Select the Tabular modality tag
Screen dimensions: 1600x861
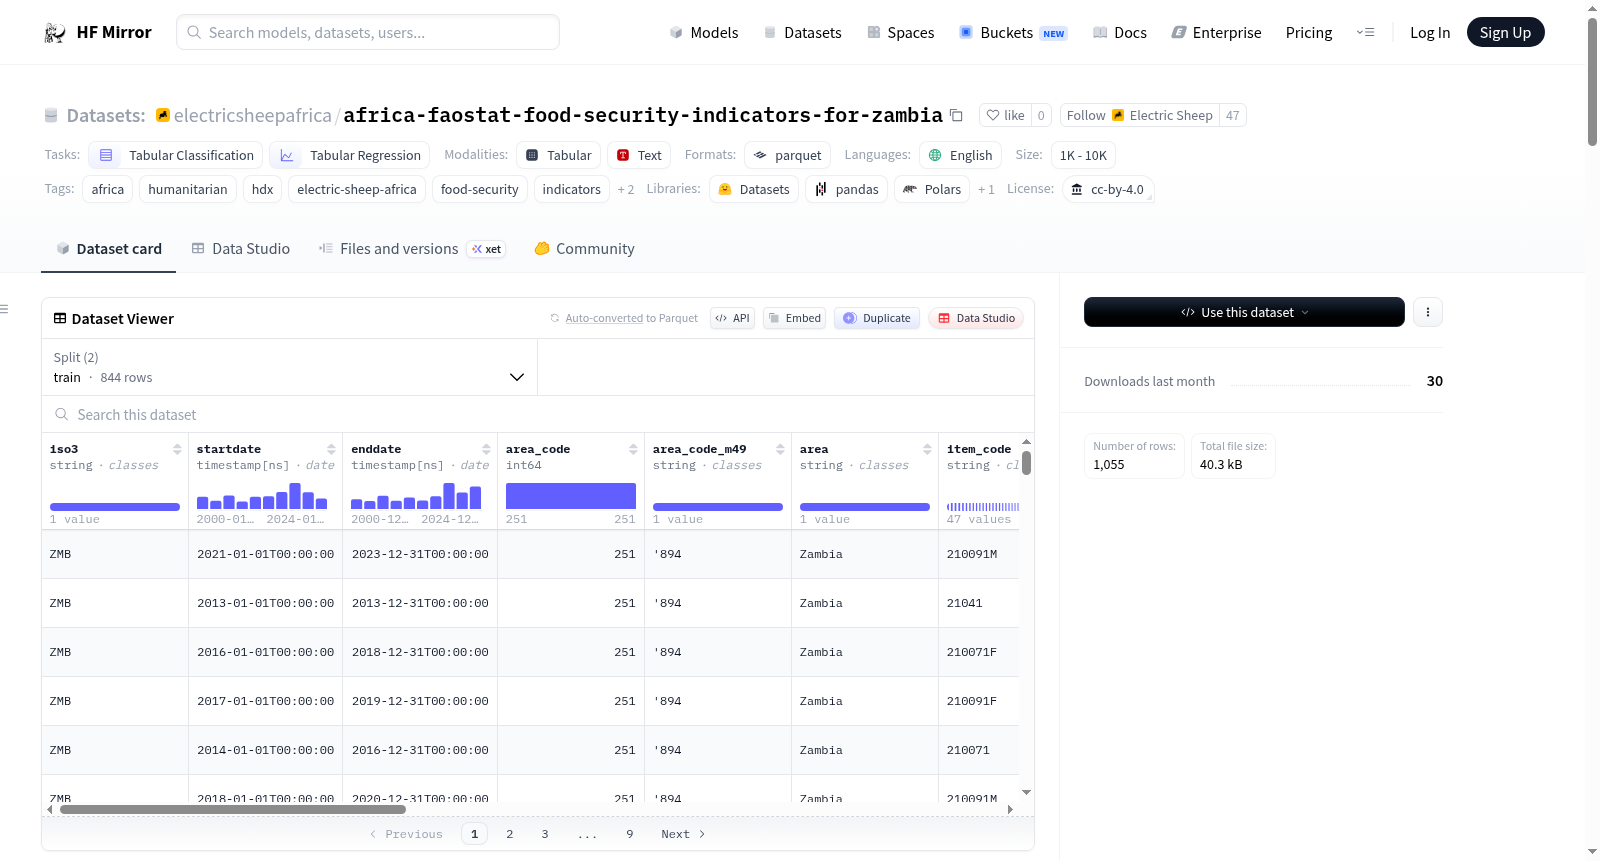[559, 155]
